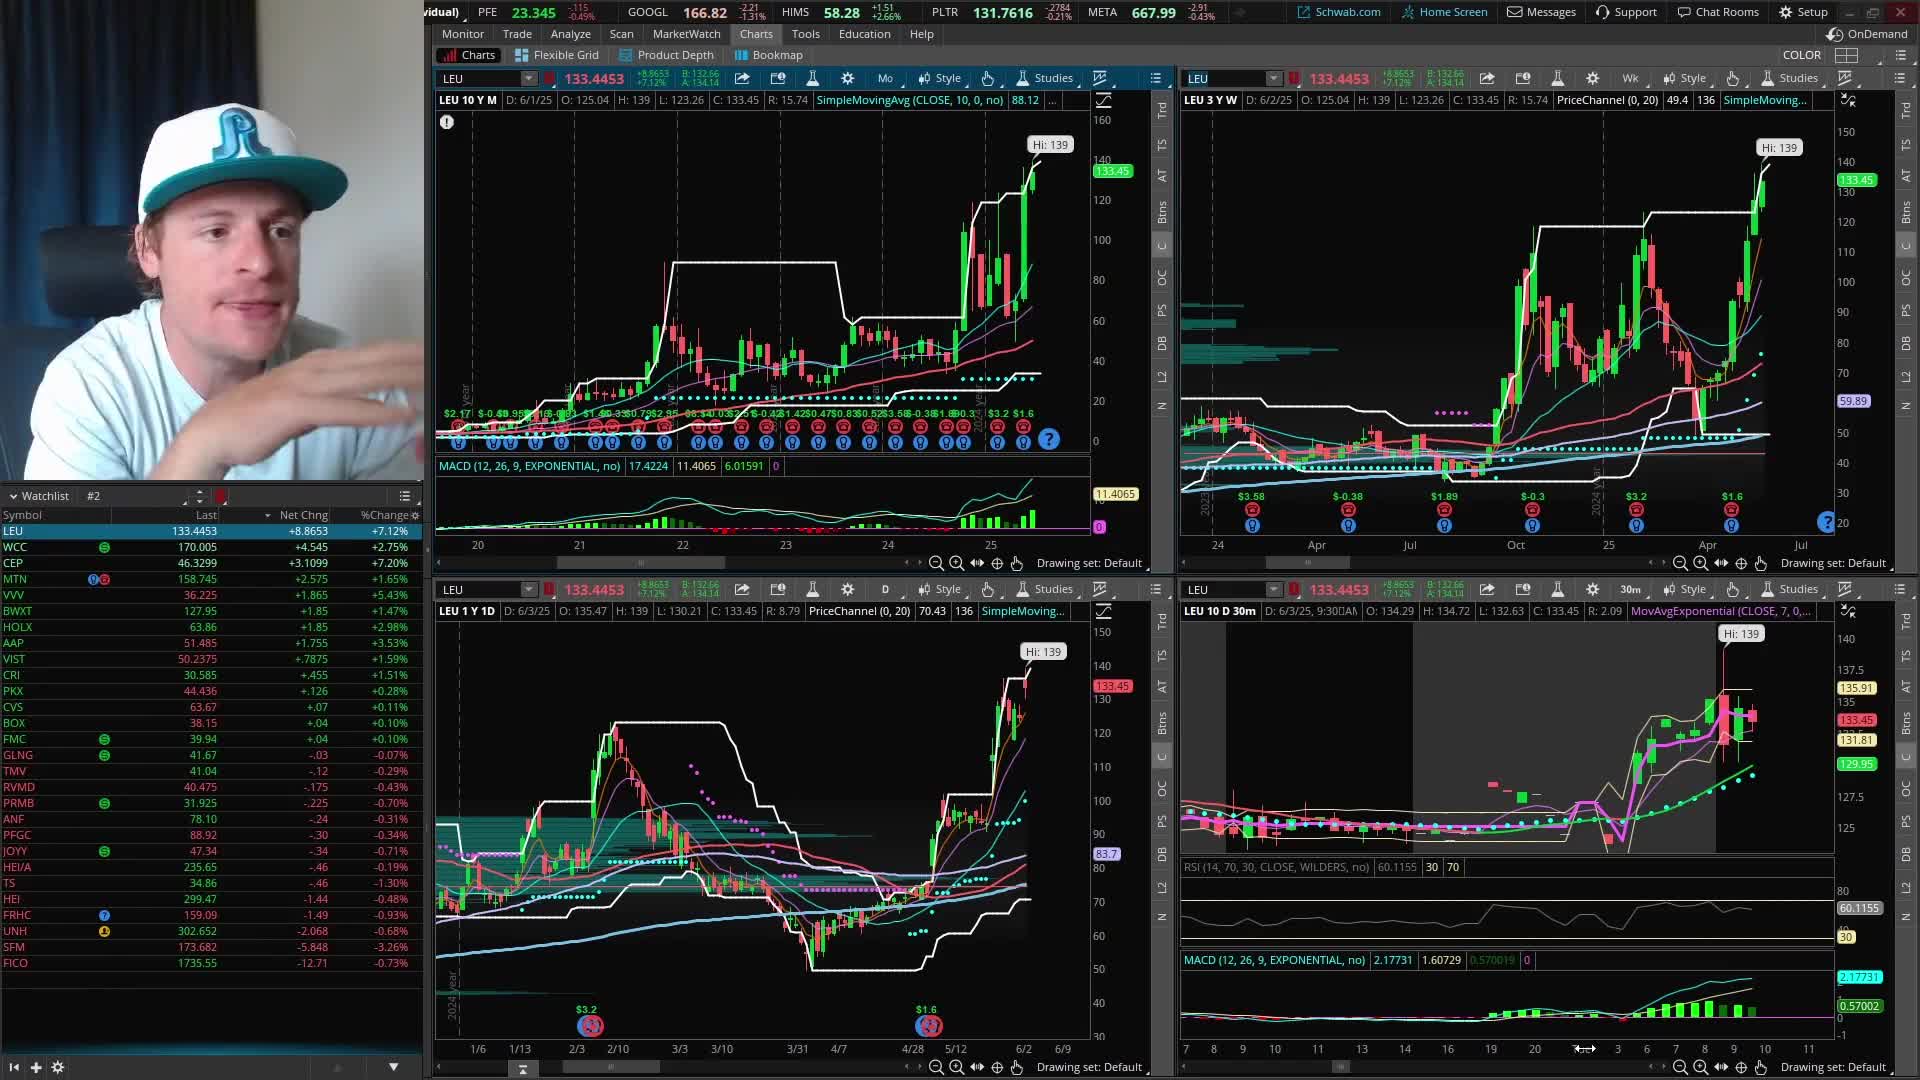Screen dimensions: 1920x1080
Task: Click the share icon in the top-left chart
Action: click(742, 78)
